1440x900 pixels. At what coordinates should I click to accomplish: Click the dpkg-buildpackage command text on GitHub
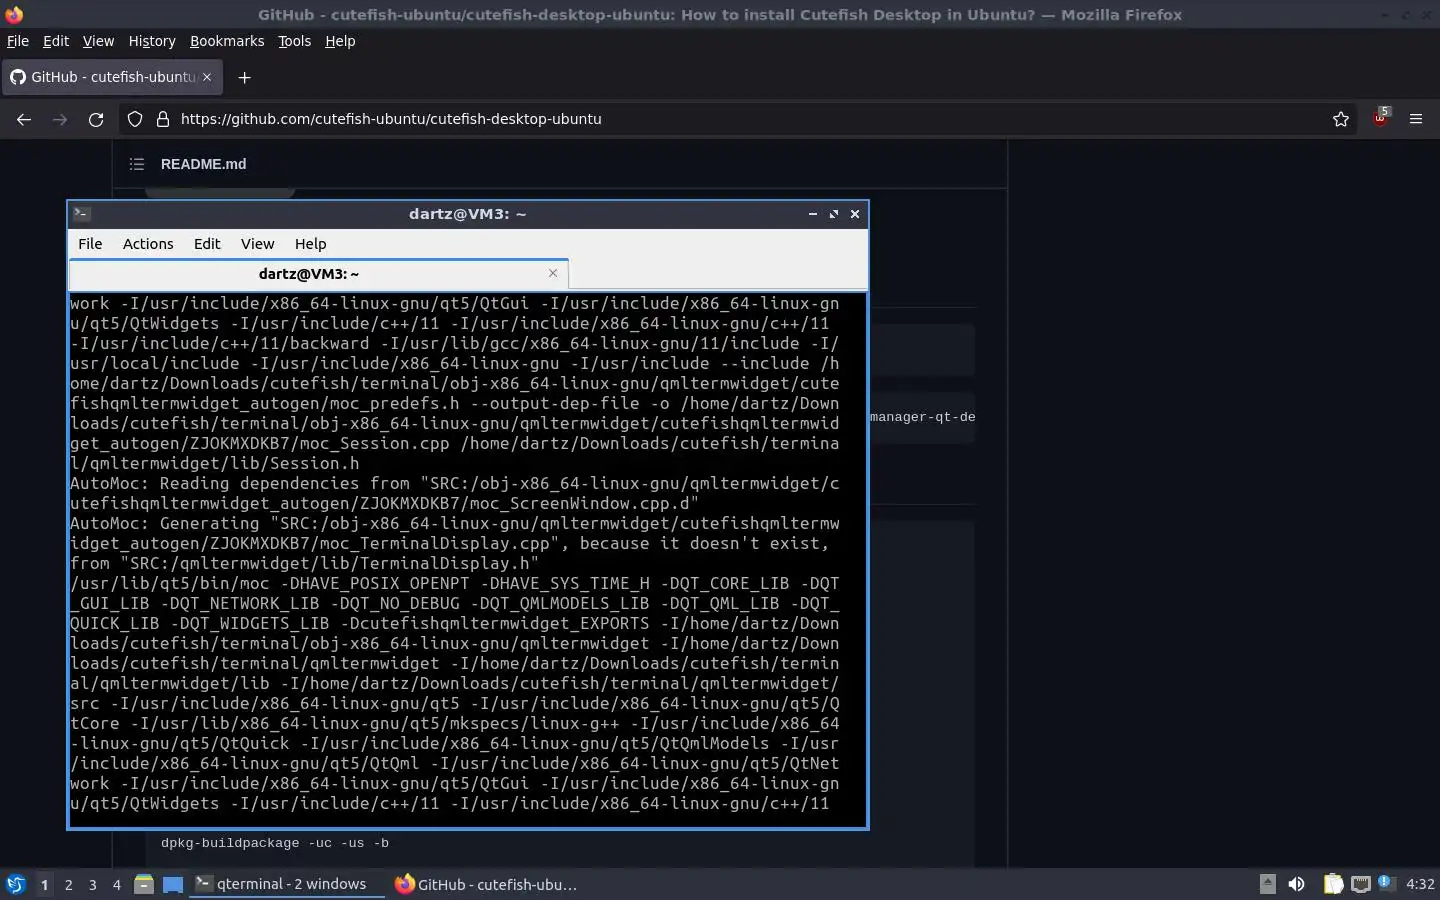275,843
